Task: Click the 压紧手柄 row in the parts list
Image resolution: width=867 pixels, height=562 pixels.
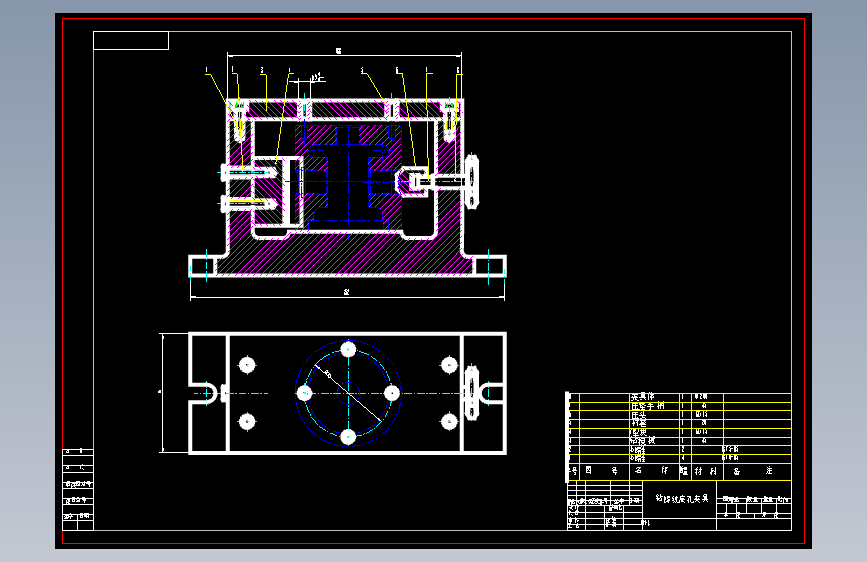Action: (x=680, y=406)
